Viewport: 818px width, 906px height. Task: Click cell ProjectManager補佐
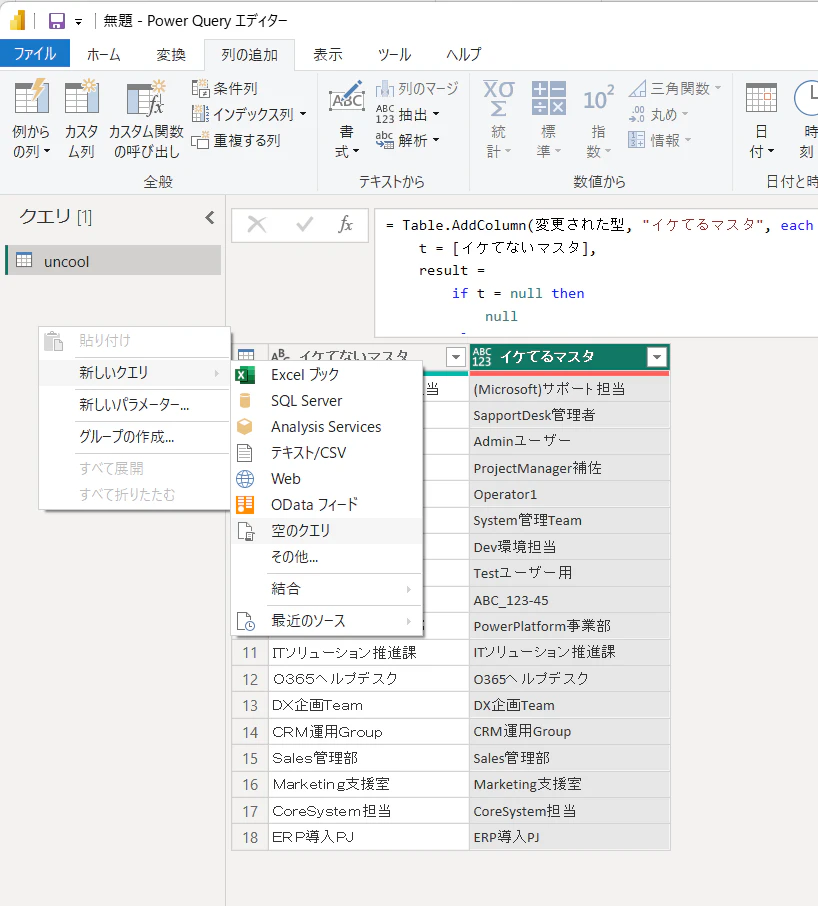[570, 468]
